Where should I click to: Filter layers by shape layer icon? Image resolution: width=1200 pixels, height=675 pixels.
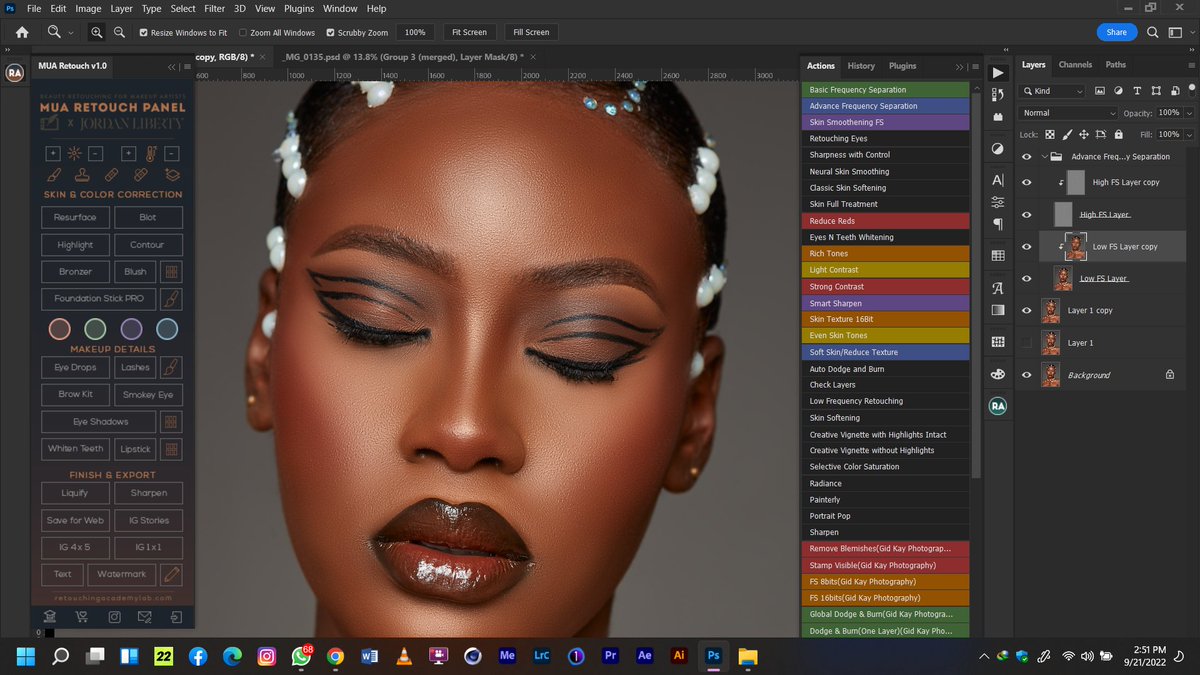(1155, 91)
